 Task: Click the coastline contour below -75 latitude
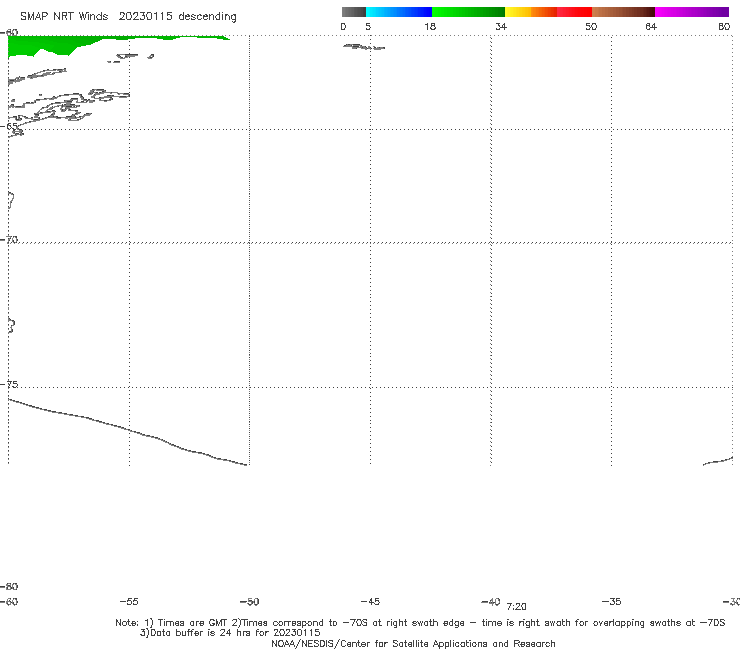(x=127, y=431)
